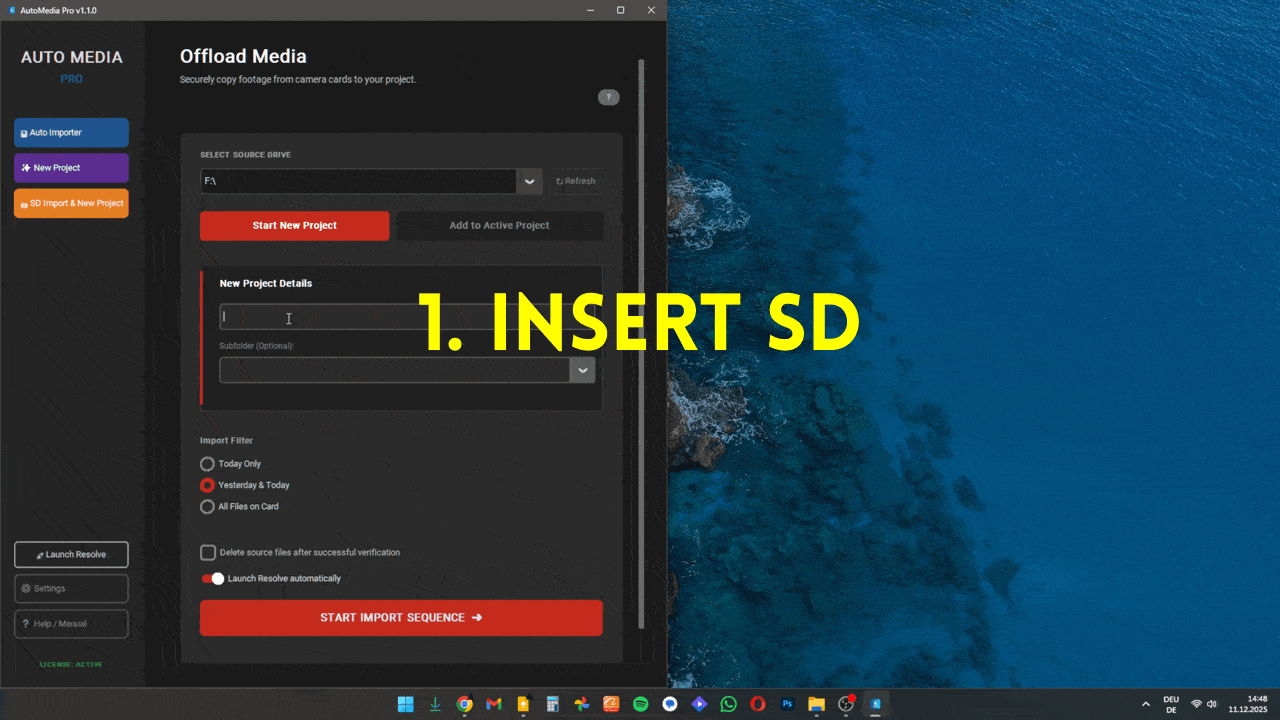
Task: Click the F:\ source drive field
Action: pos(358,181)
